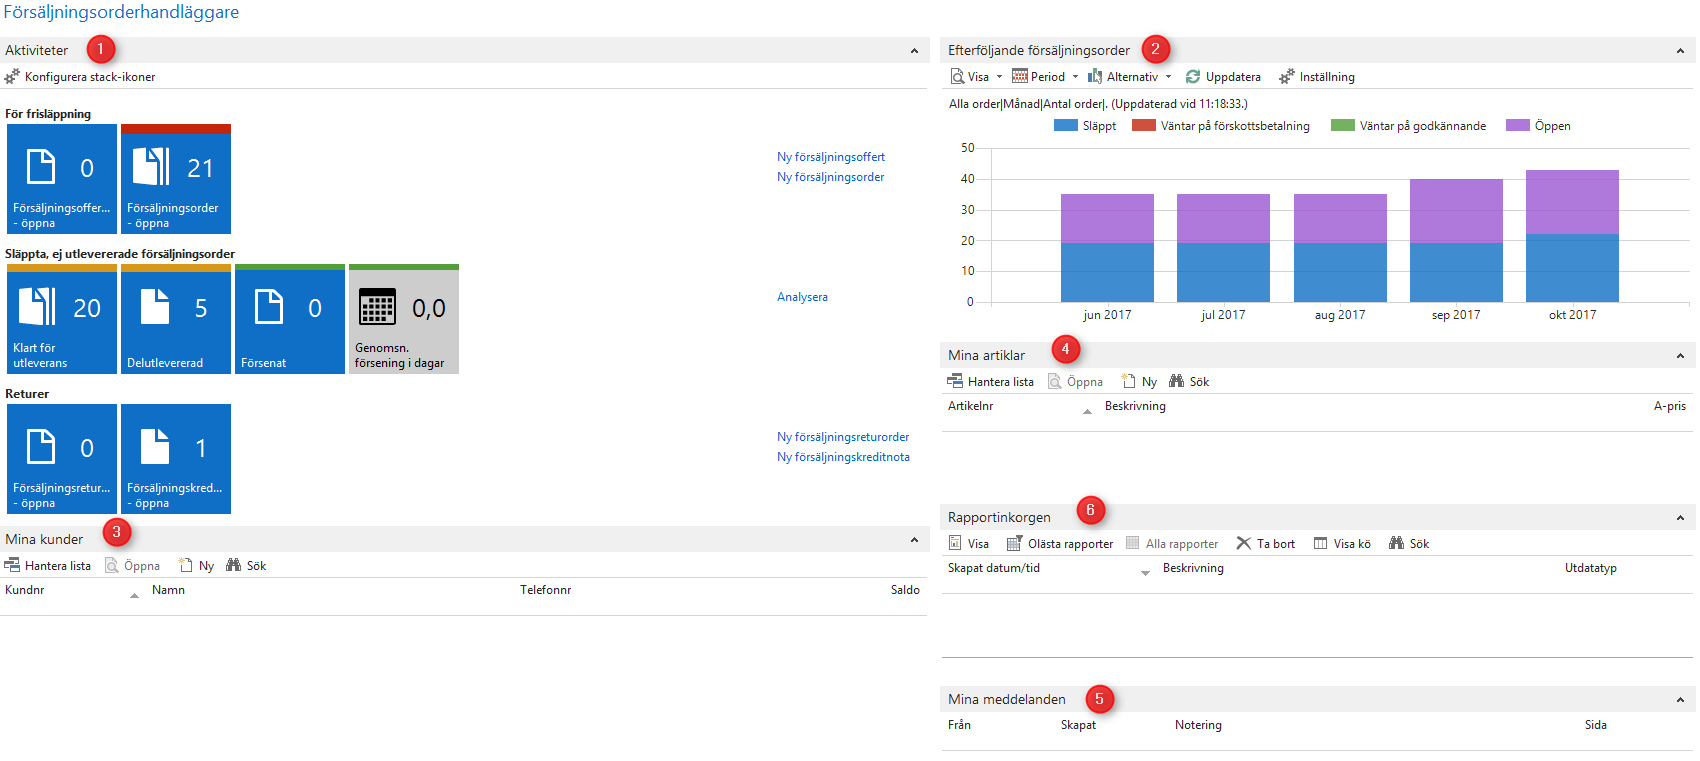1700x761 pixels.
Task: Click Hantera lista in Mina artiklar
Action: (x=990, y=382)
